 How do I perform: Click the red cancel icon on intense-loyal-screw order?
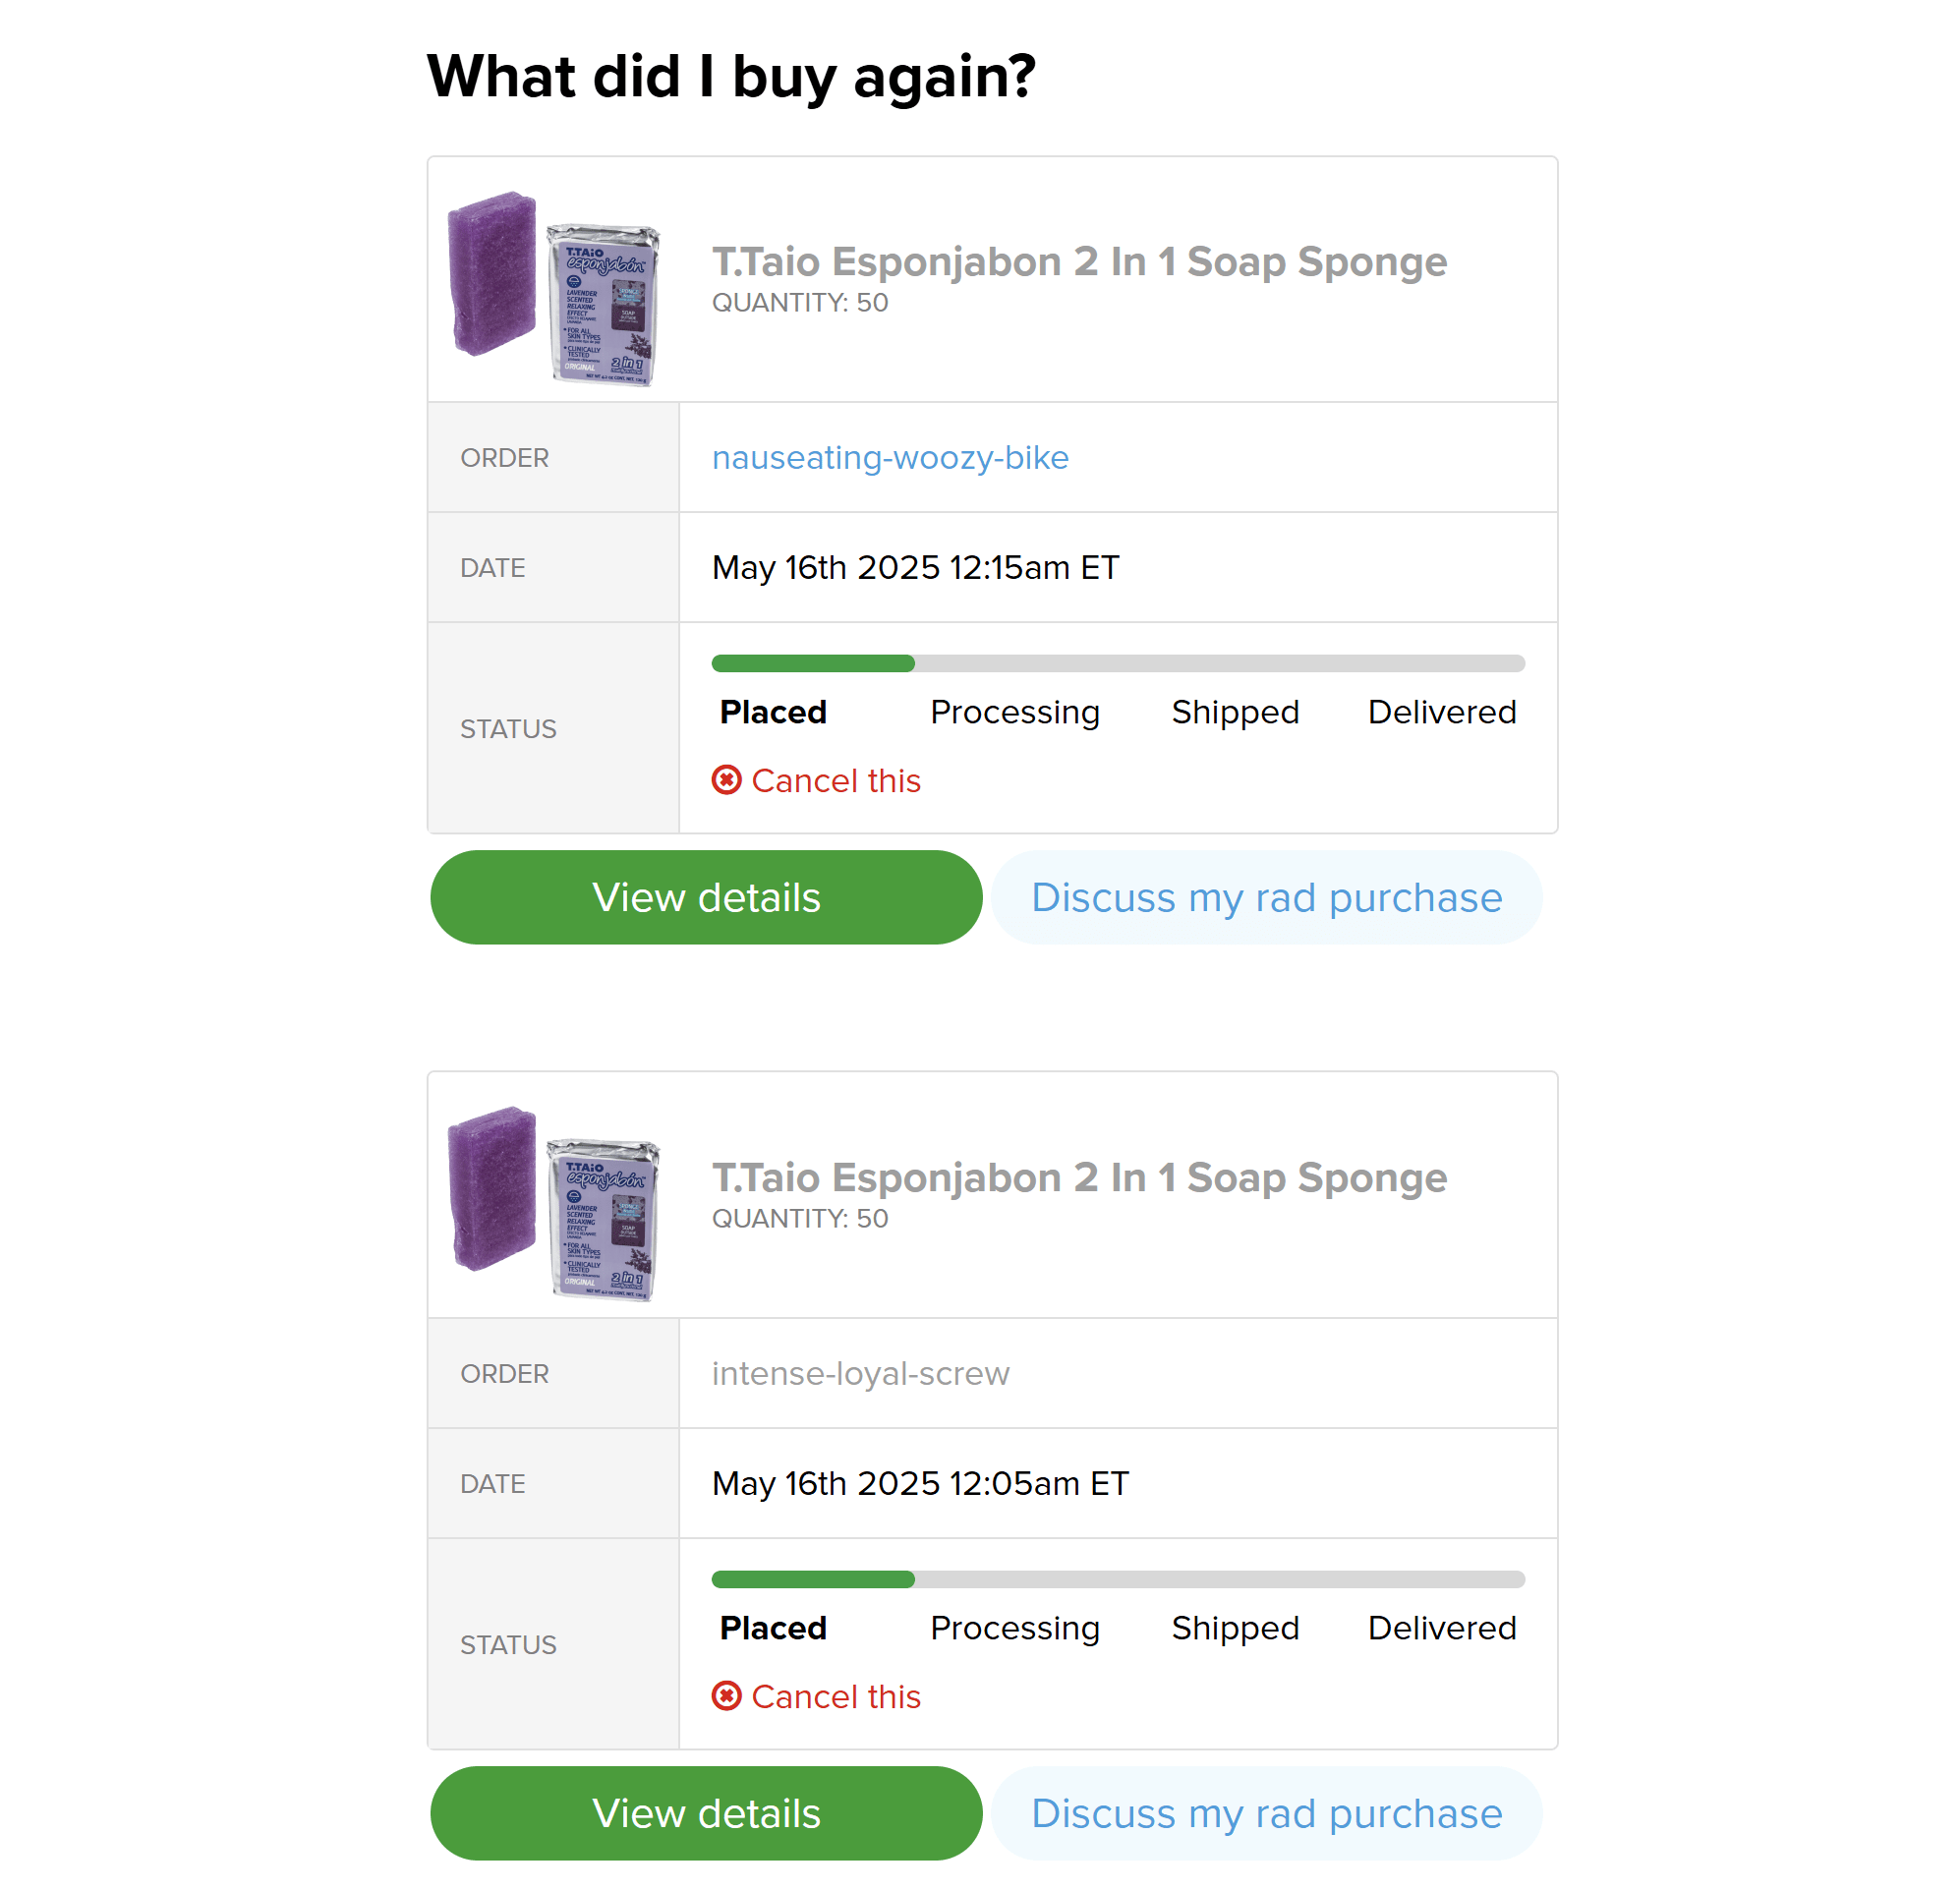click(x=727, y=1696)
